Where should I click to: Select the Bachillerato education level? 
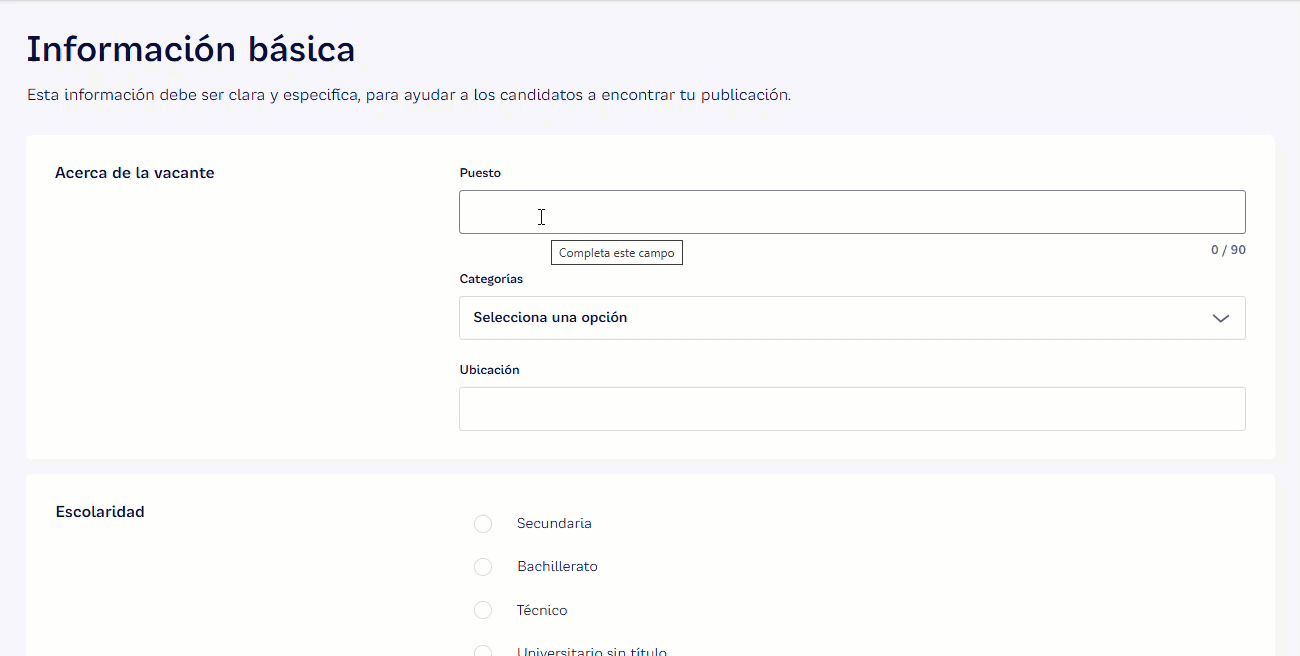tap(483, 566)
